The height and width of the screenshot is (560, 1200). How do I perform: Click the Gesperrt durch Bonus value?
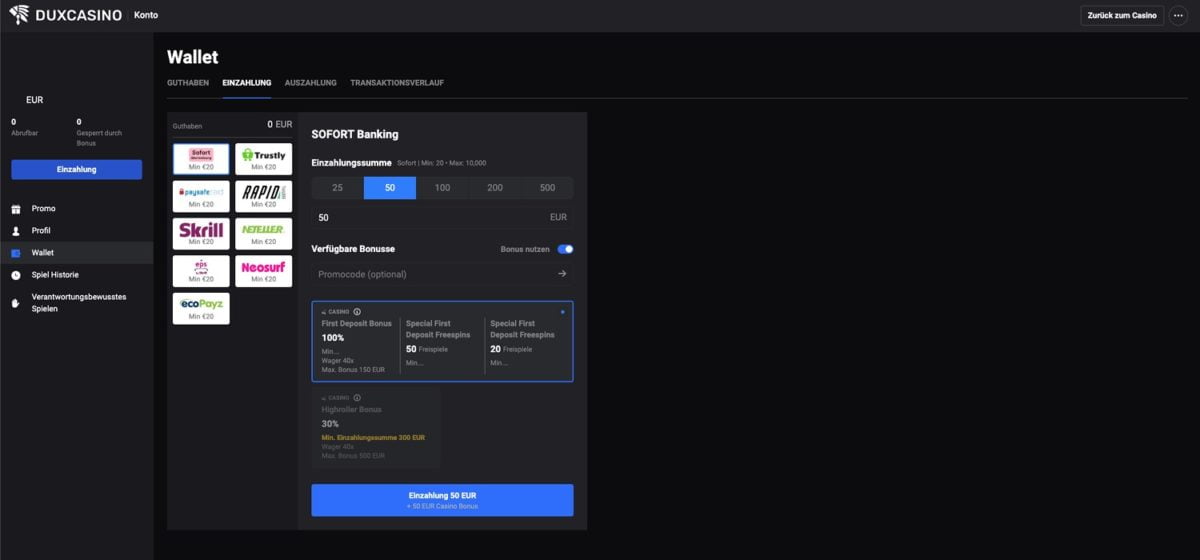click(79, 121)
